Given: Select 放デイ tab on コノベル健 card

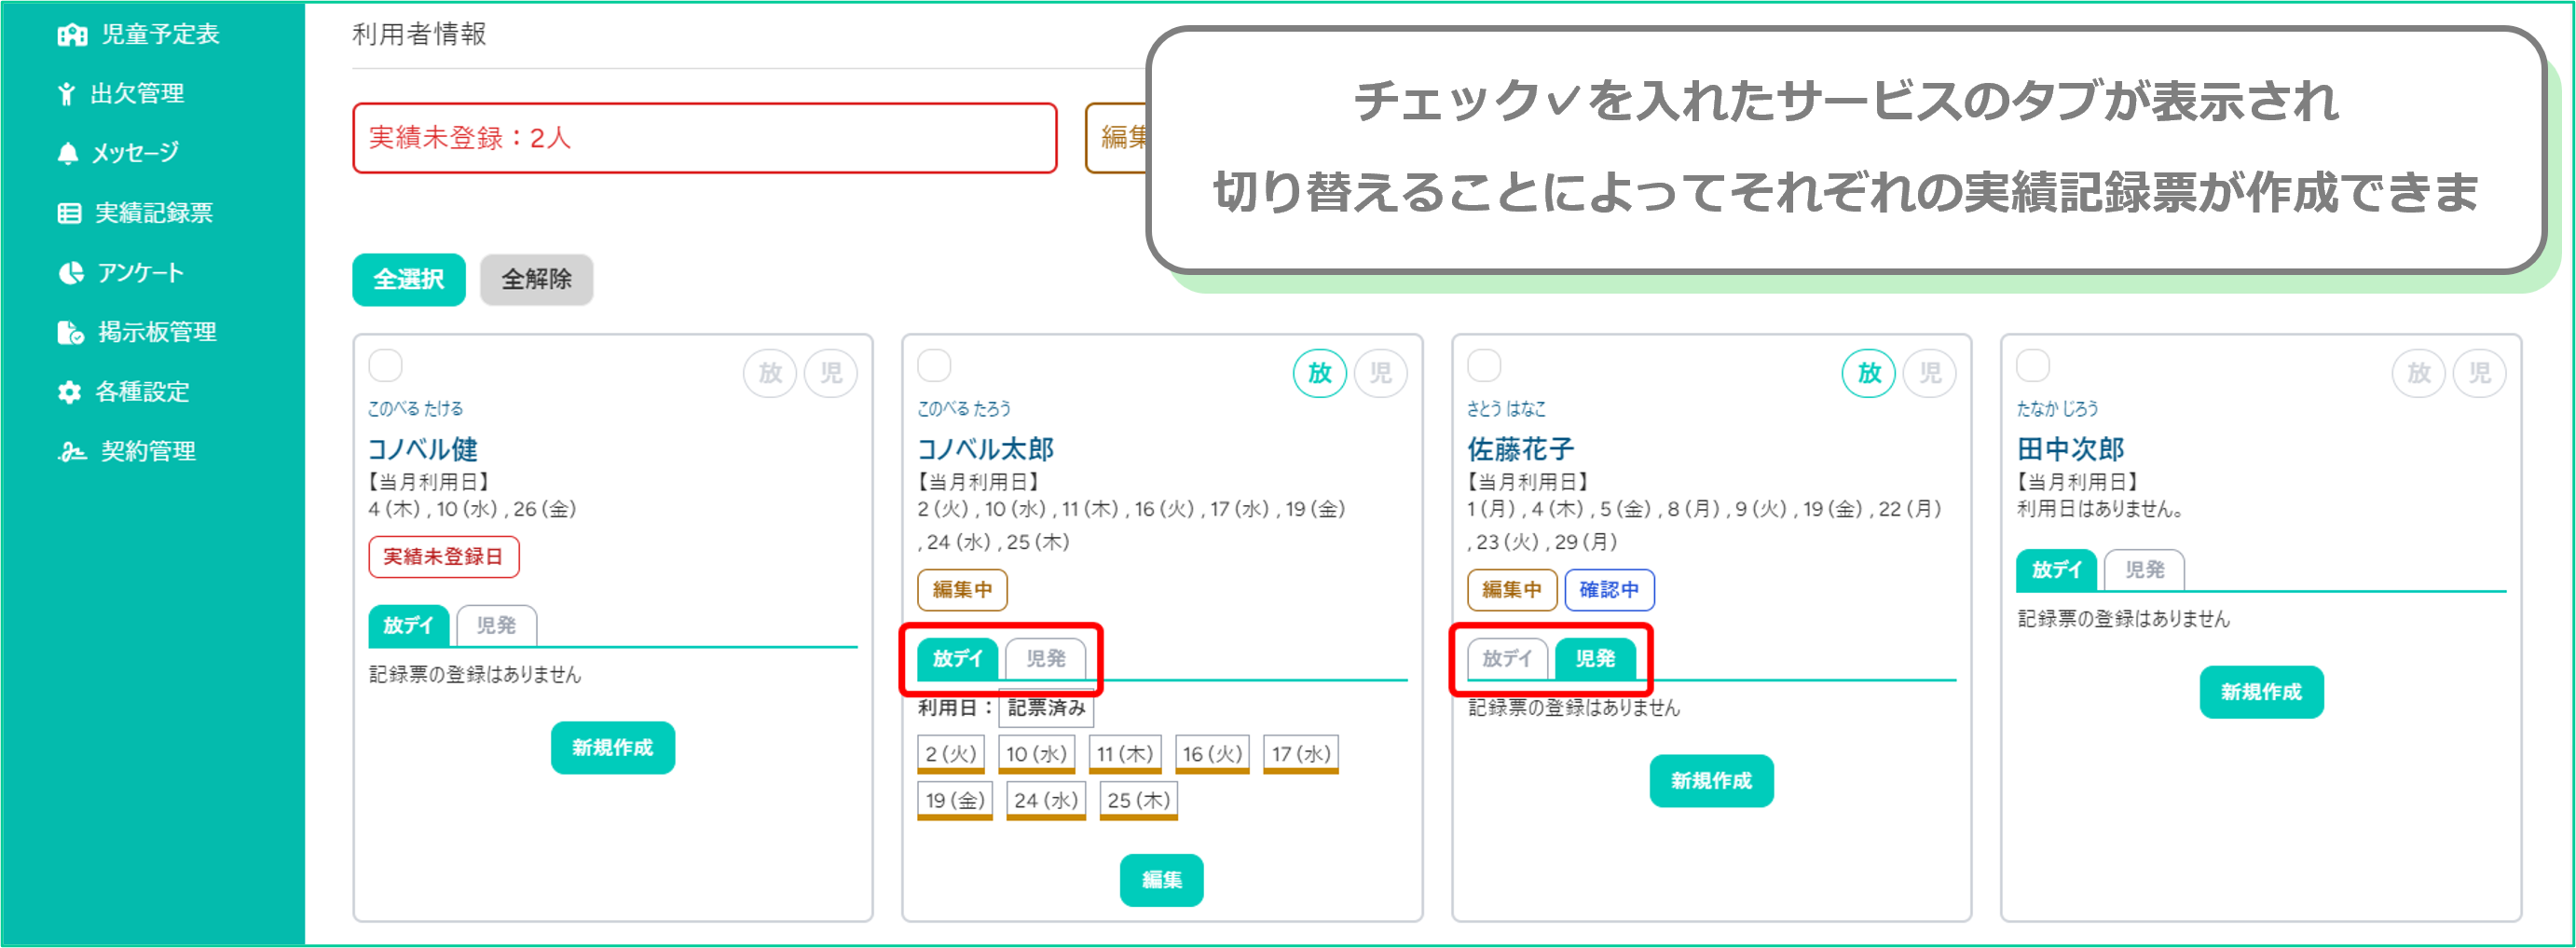Looking at the screenshot, I should pos(408,626).
